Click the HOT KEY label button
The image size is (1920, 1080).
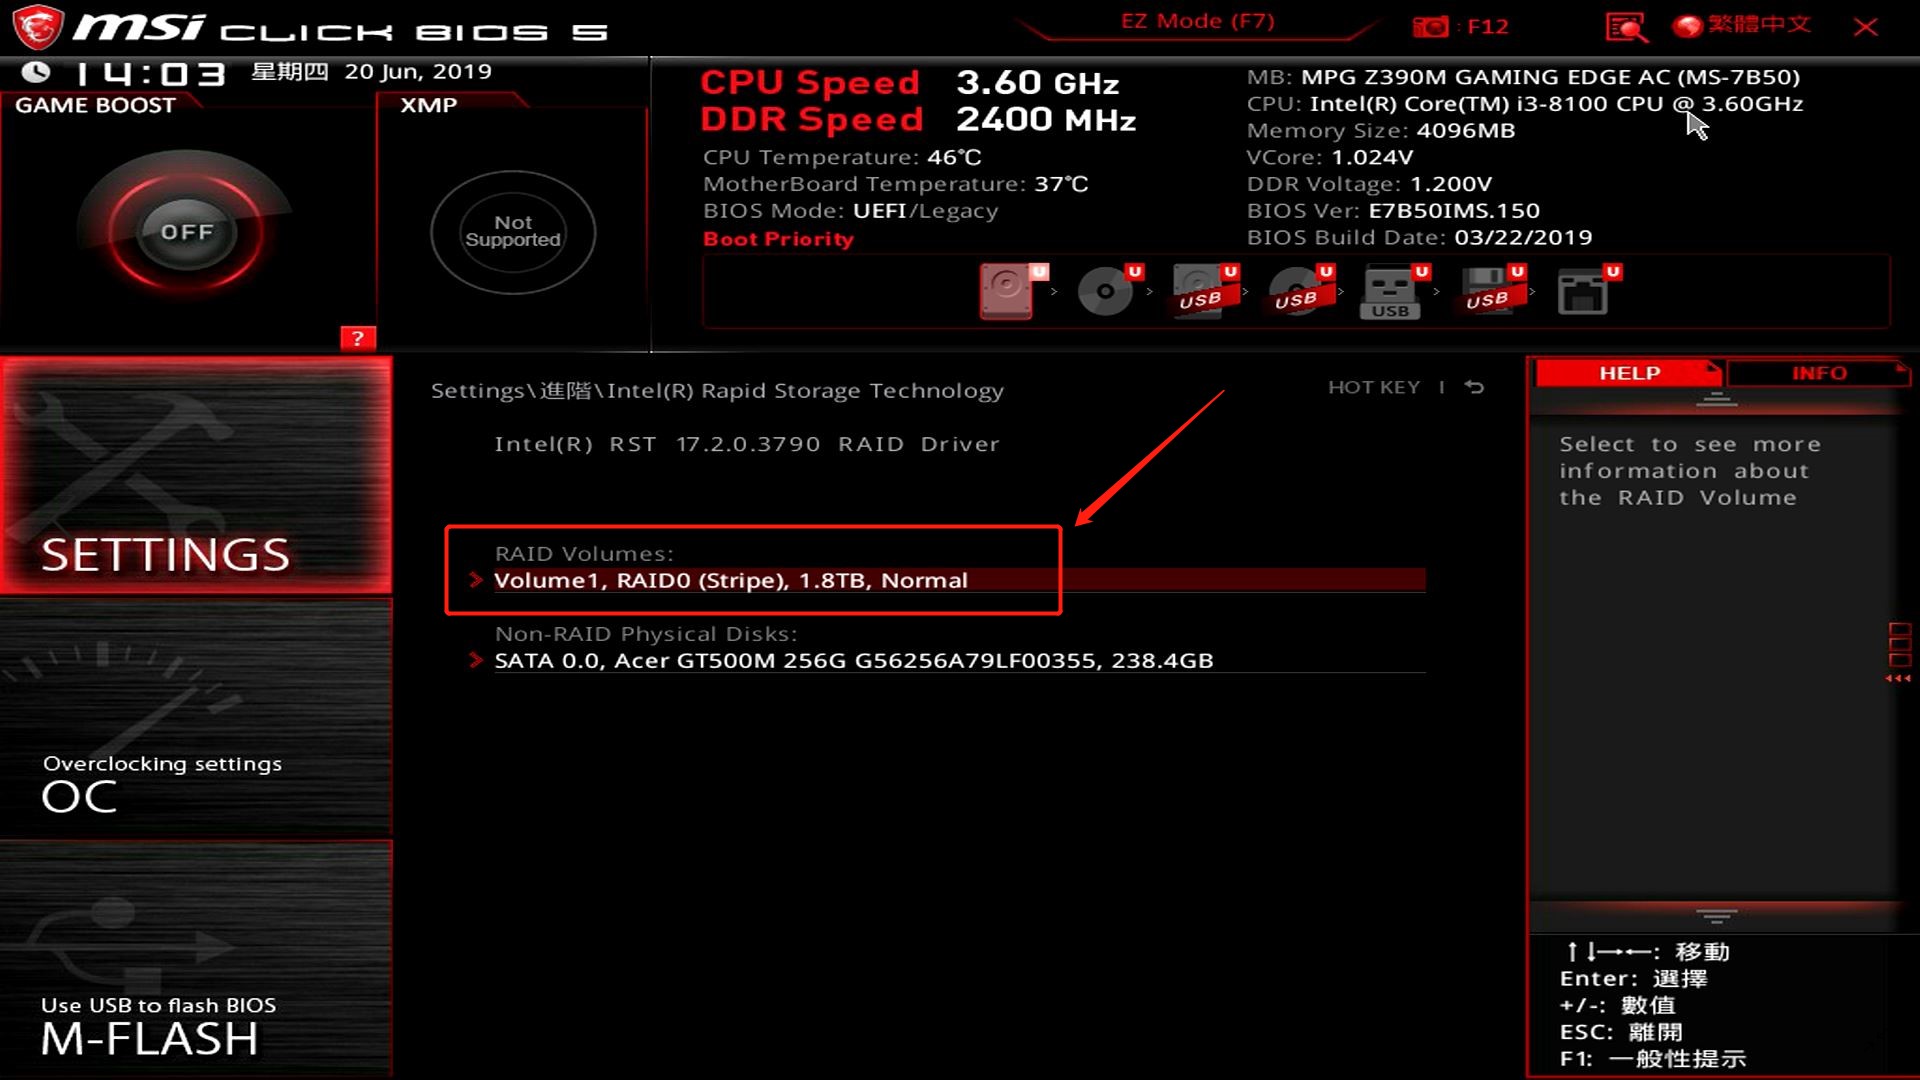click(1373, 386)
